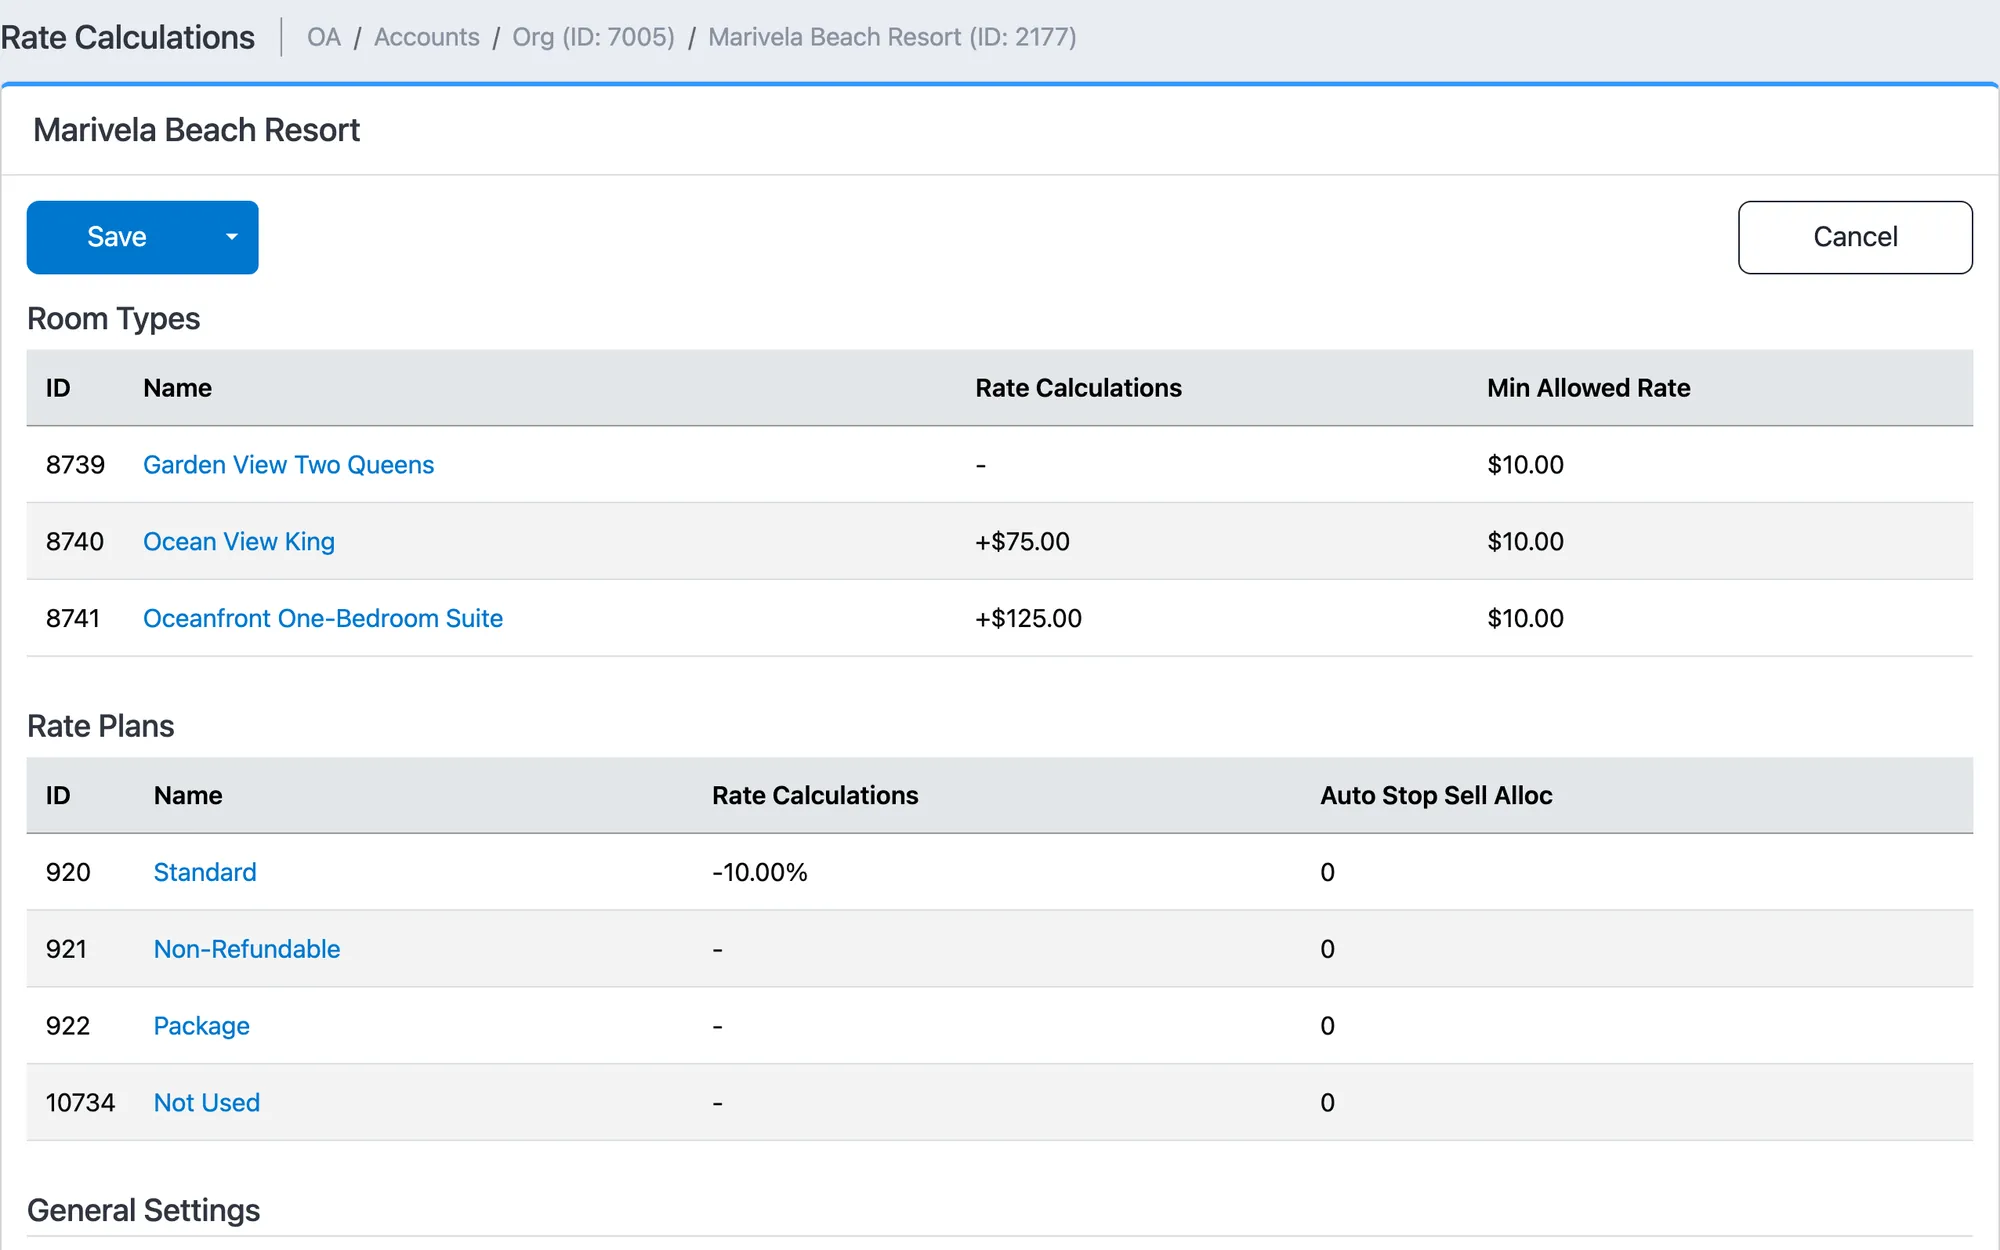2000x1250 pixels.
Task: Open the Package rate plan
Action: click(x=202, y=1026)
